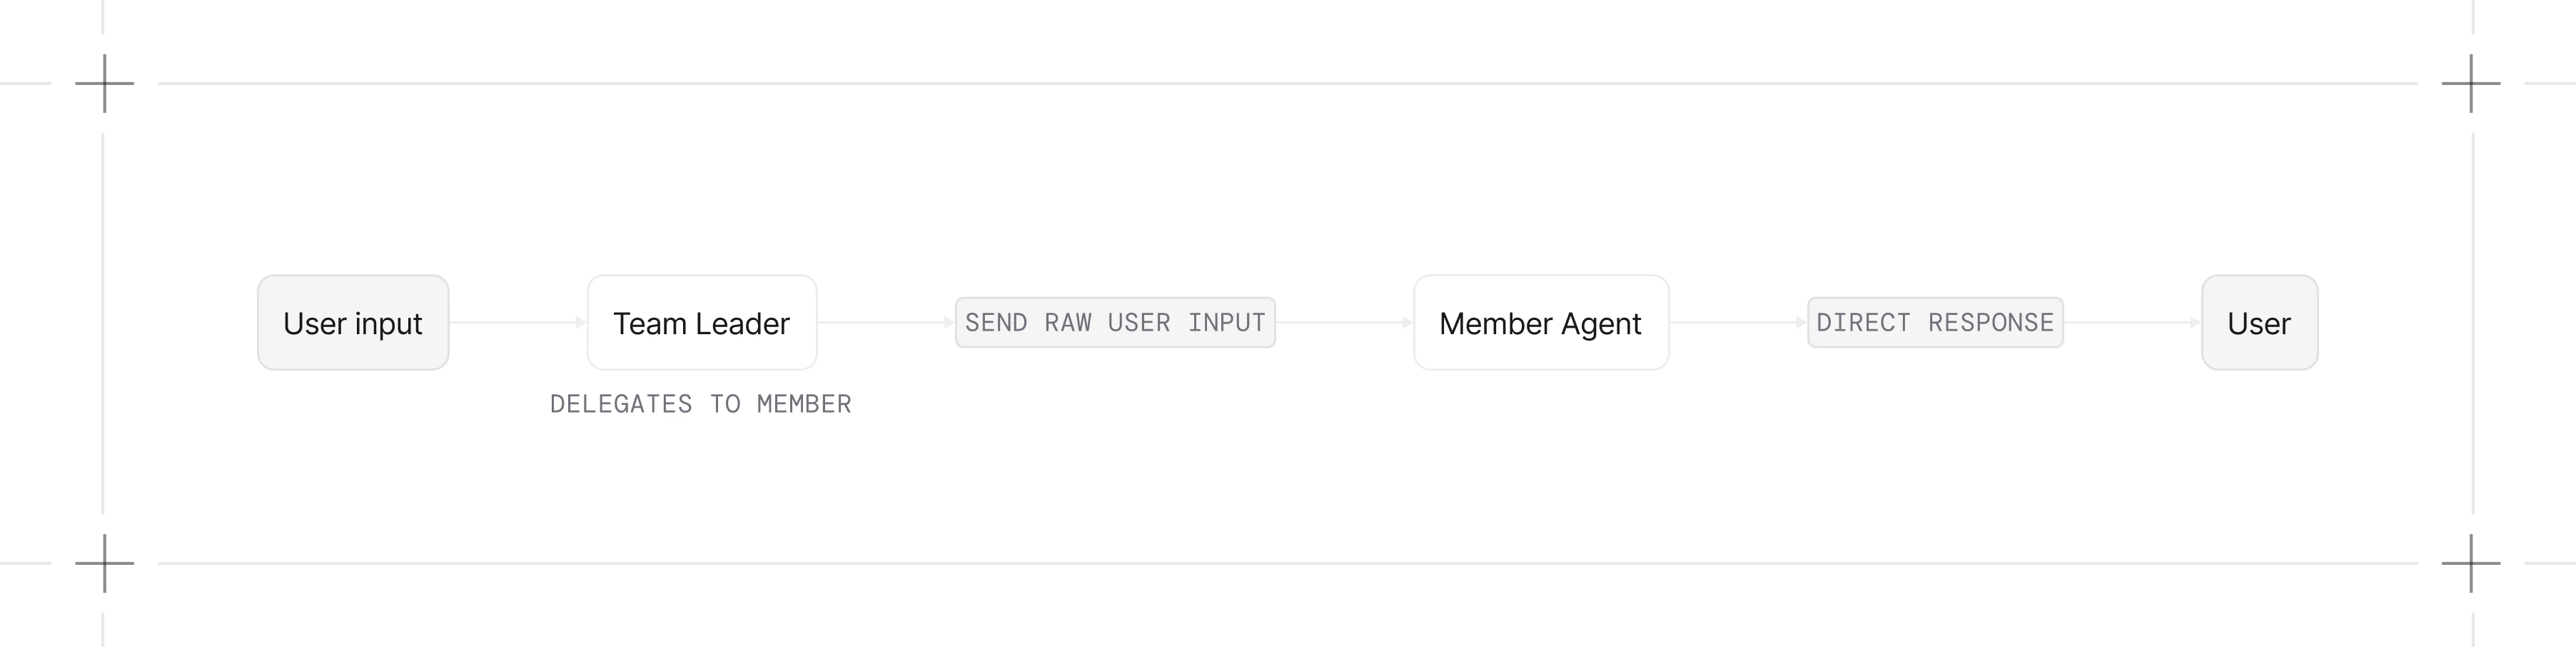Select the Team Leader node
The width and height of the screenshot is (2576, 647).
pos(702,323)
